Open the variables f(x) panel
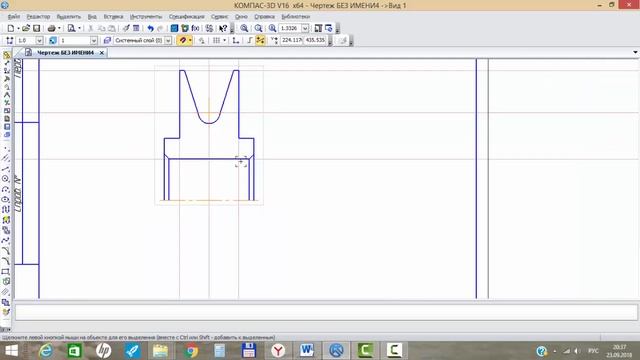Screen dimensions: 640x360 pyautogui.click(x=195, y=28)
